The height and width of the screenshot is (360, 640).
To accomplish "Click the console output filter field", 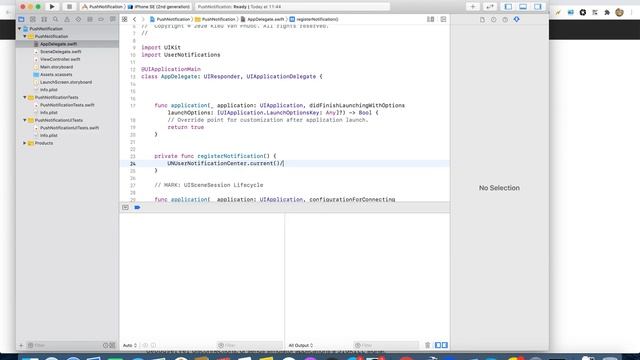I will pyautogui.click(x=386, y=345).
